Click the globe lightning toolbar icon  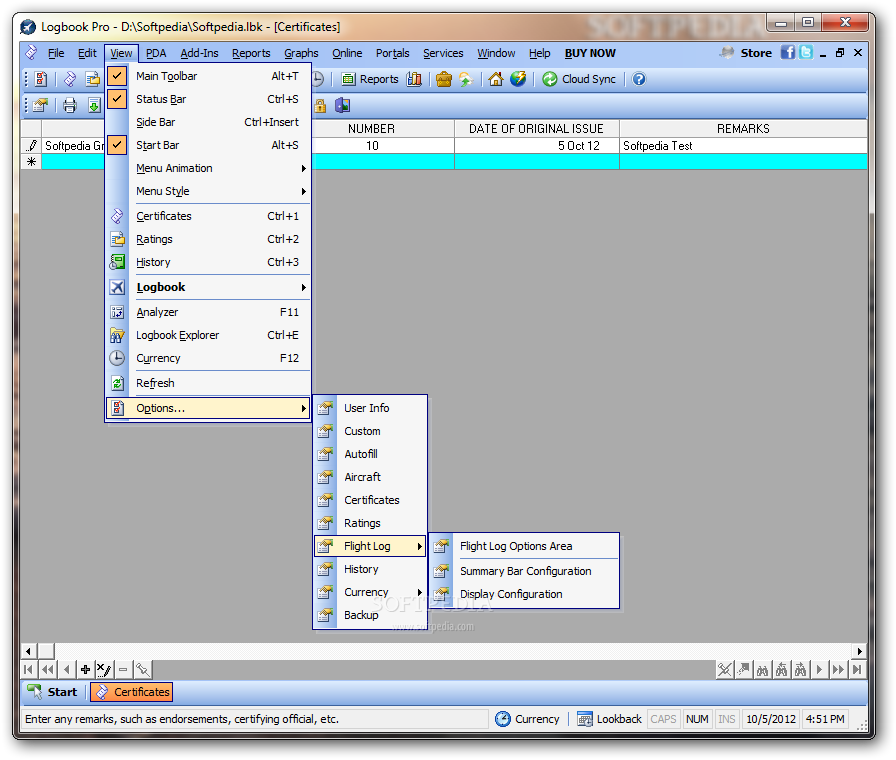pos(518,79)
